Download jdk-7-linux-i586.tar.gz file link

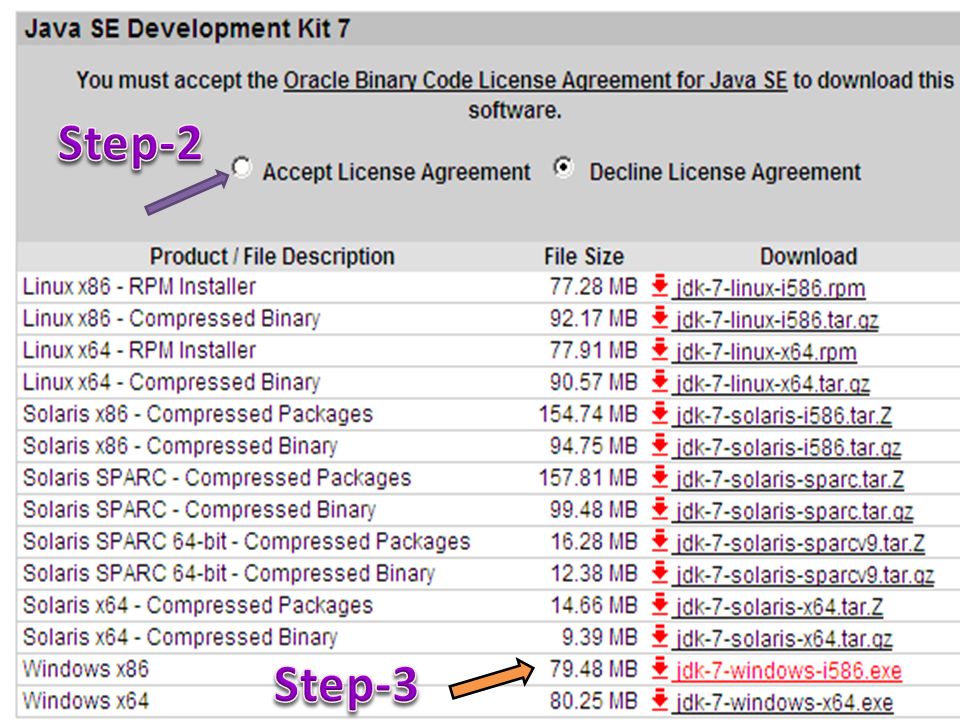(776, 320)
